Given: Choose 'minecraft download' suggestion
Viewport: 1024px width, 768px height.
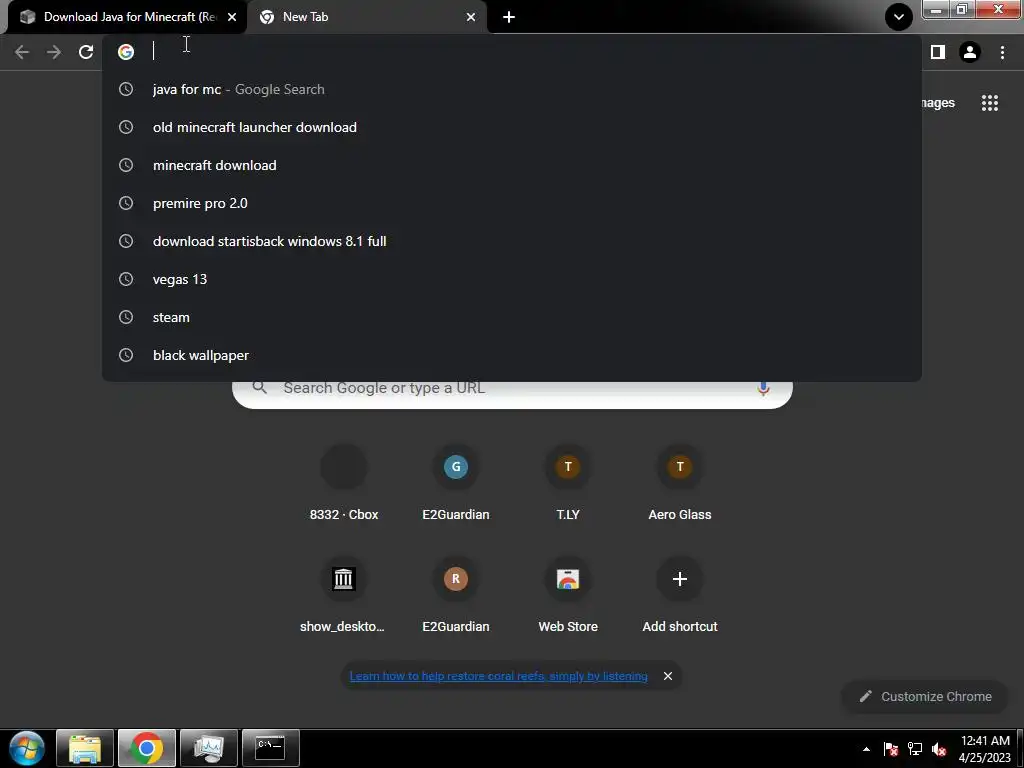Looking at the screenshot, I should click(x=511, y=165).
